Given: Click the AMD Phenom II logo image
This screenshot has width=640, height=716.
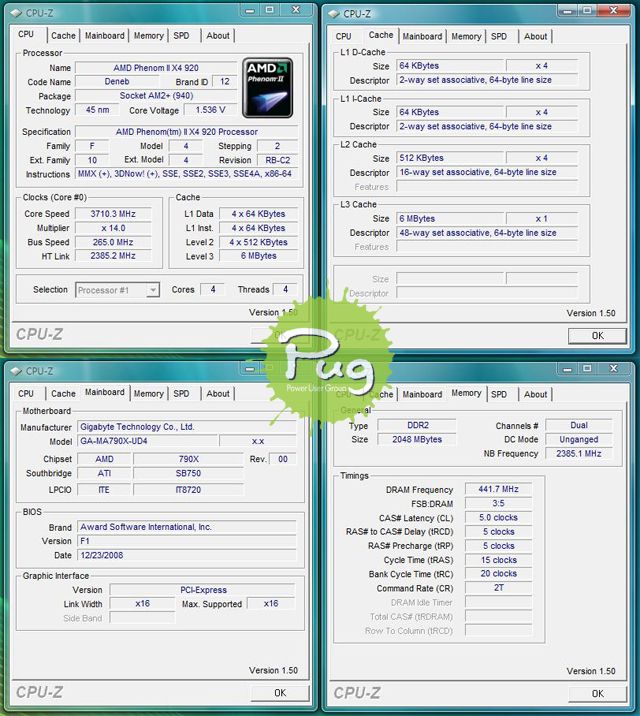Looking at the screenshot, I should click(x=268, y=88).
